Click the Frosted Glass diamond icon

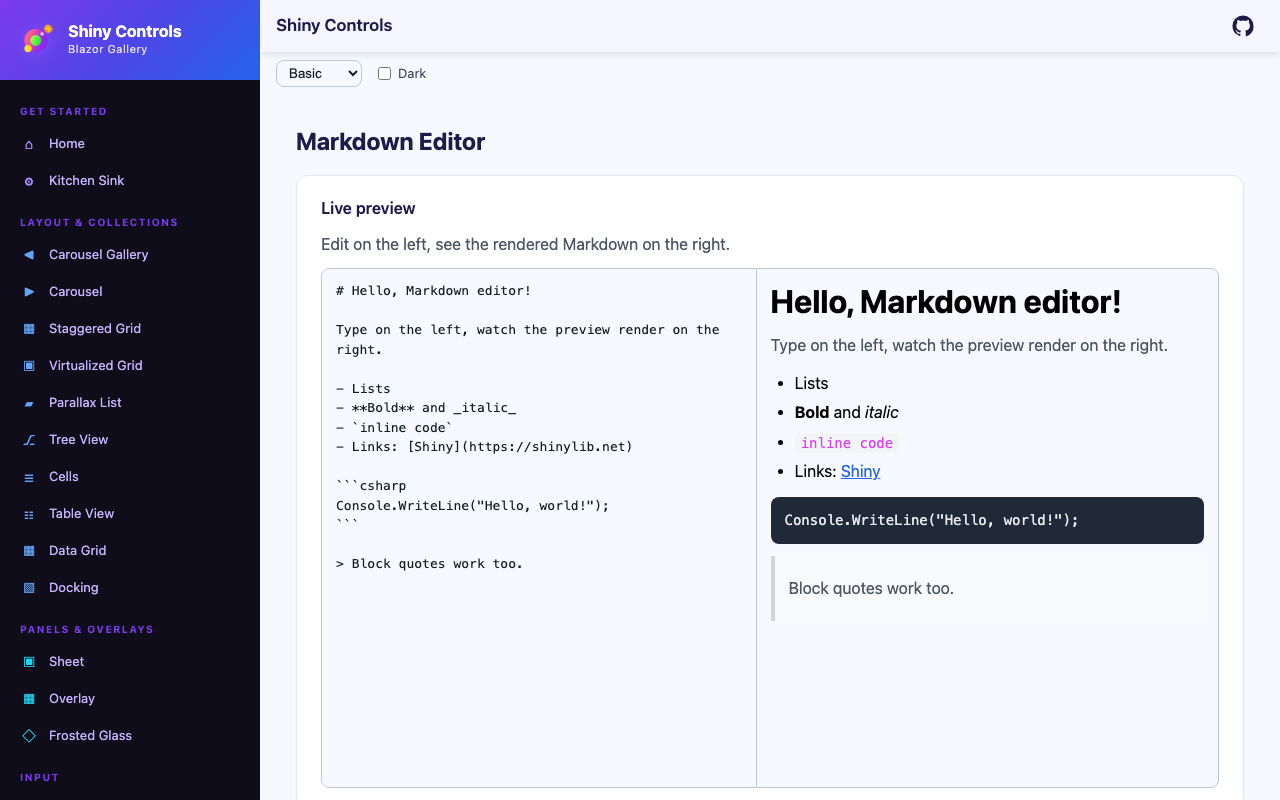(29, 736)
